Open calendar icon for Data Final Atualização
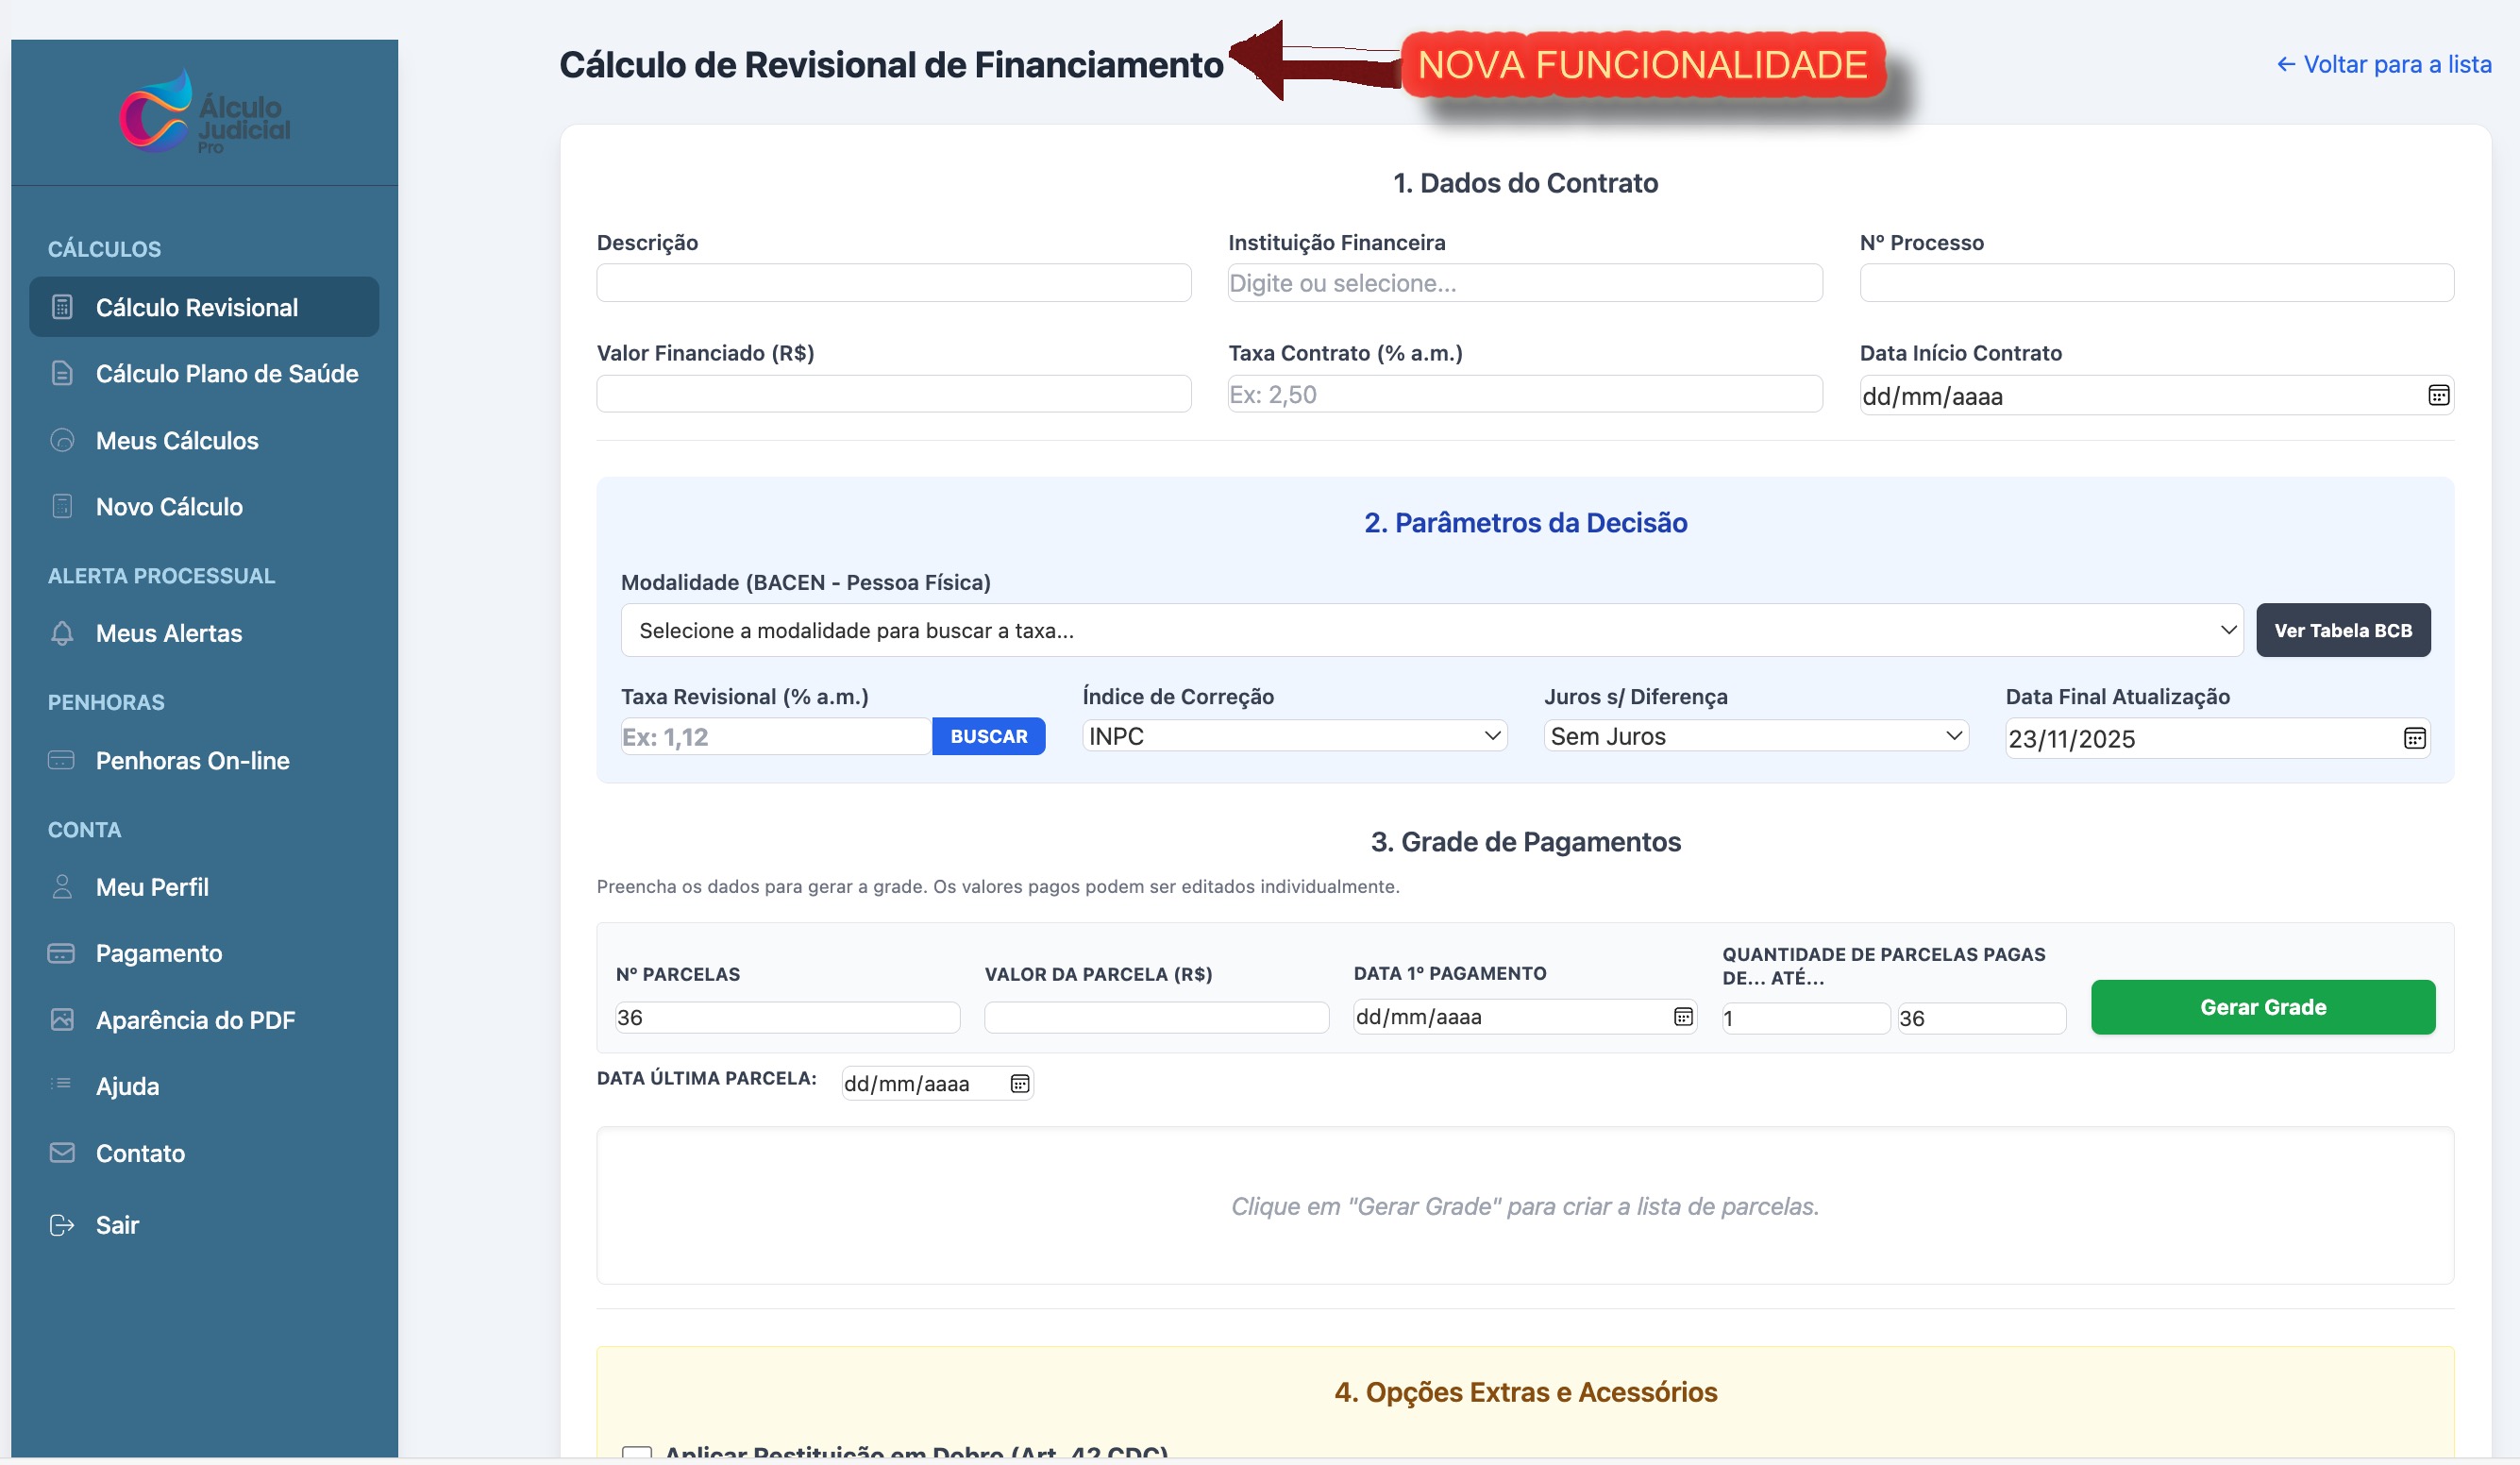 point(2414,738)
